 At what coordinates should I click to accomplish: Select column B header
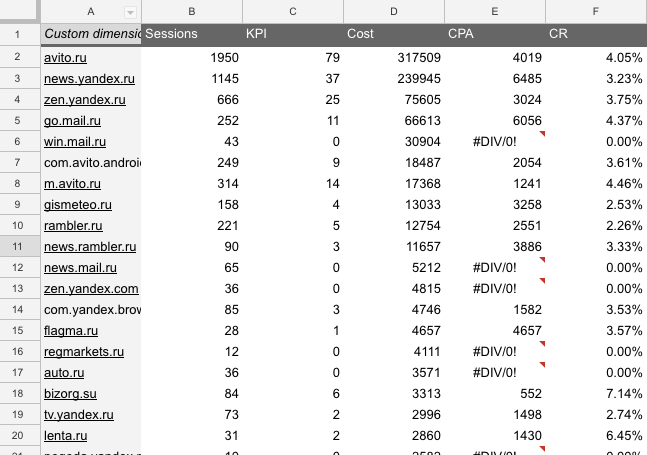pos(192,11)
